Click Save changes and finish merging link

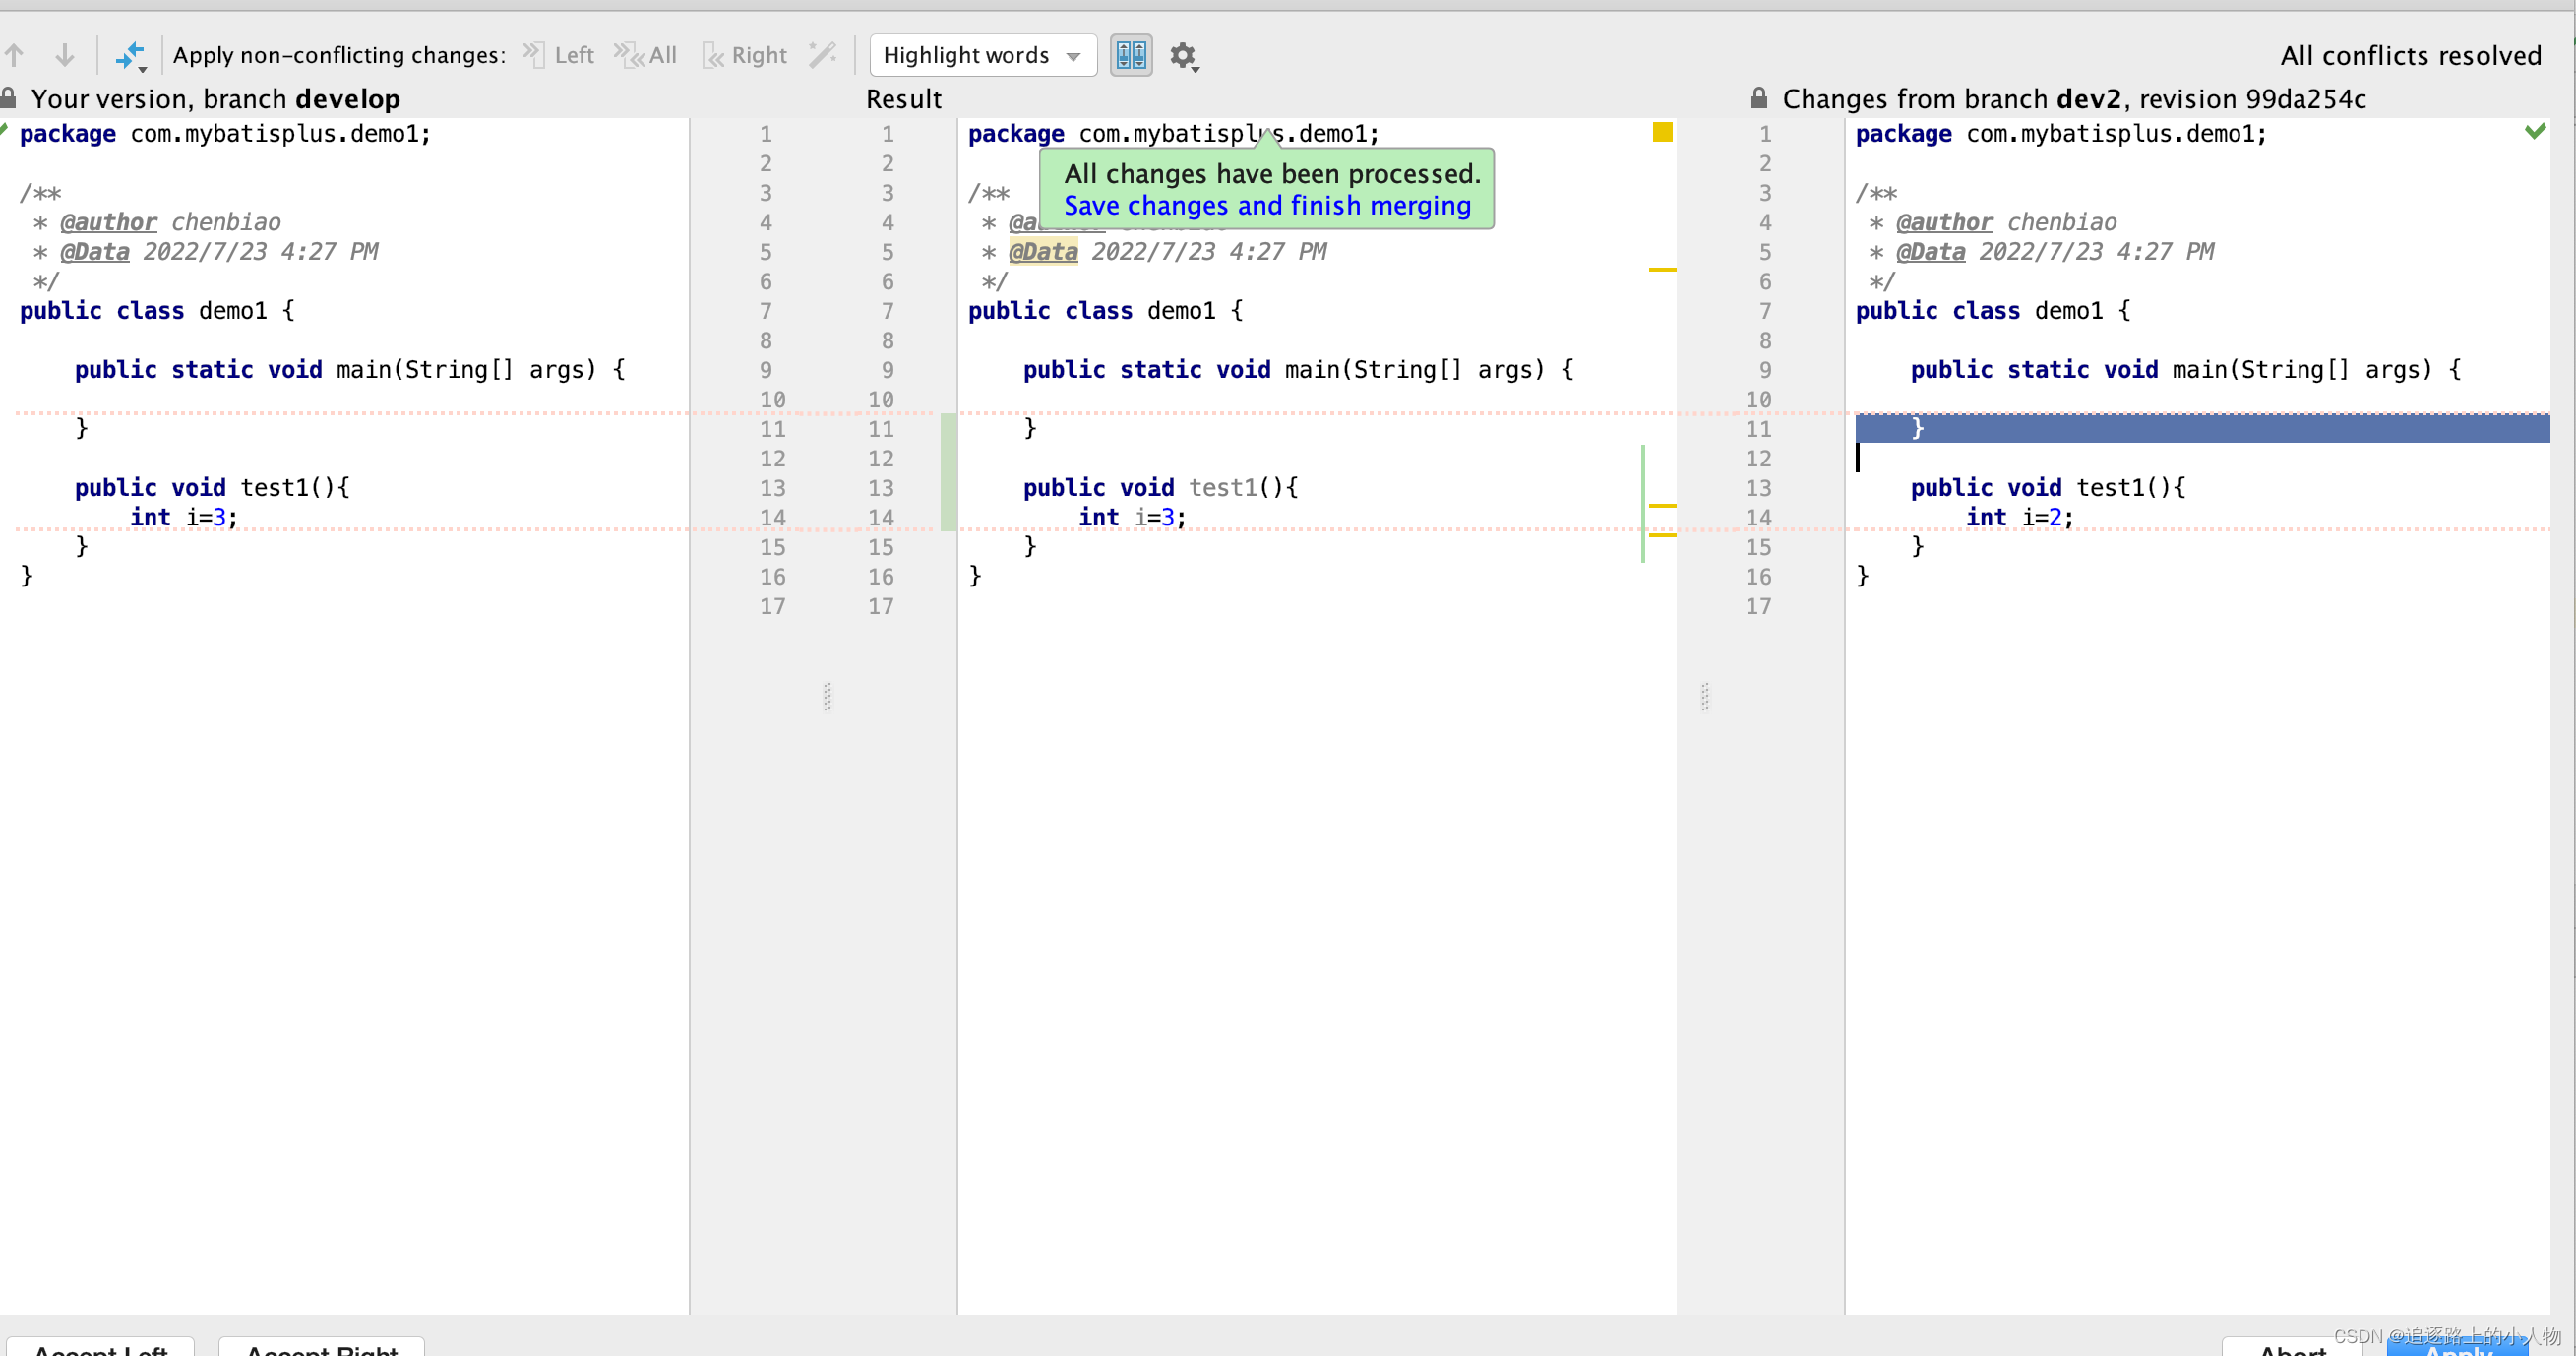(x=1267, y=205)
